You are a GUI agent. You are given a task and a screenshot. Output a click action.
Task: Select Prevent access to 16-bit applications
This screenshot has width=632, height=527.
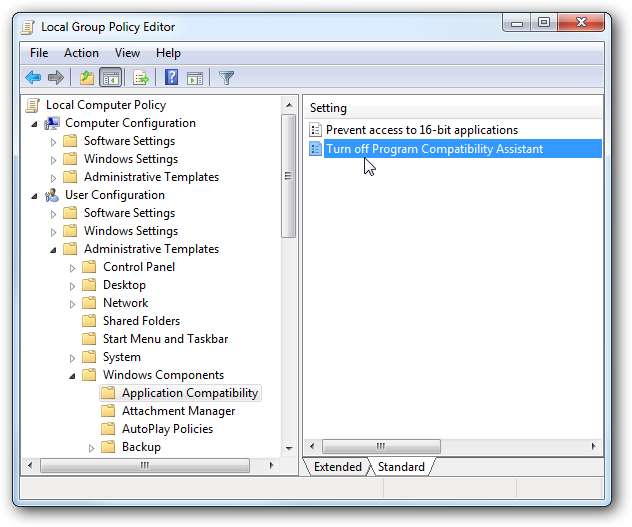[421, 130]
